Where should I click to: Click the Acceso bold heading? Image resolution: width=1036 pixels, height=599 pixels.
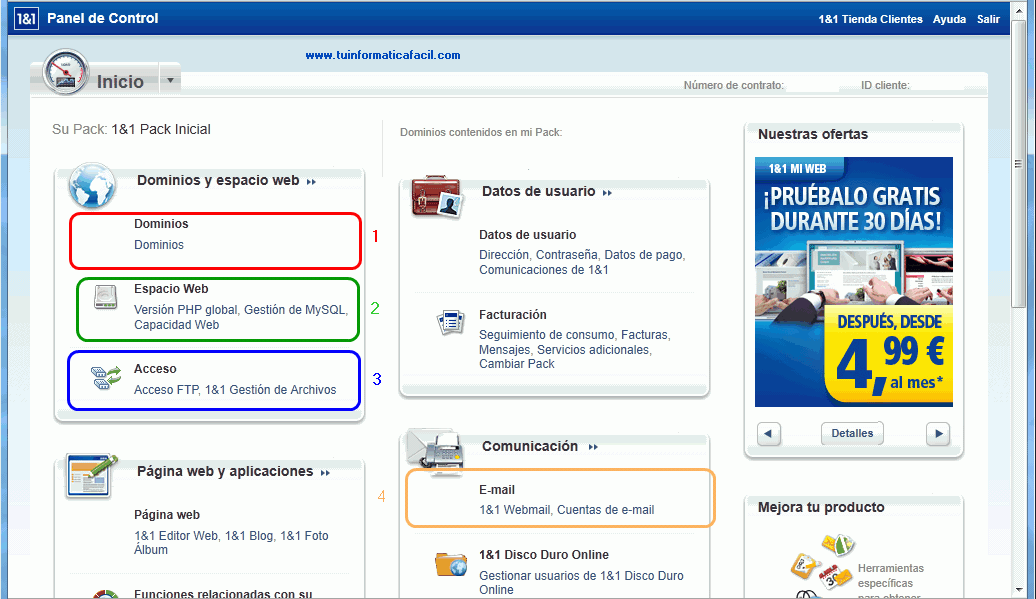click(x=155, y=369)
